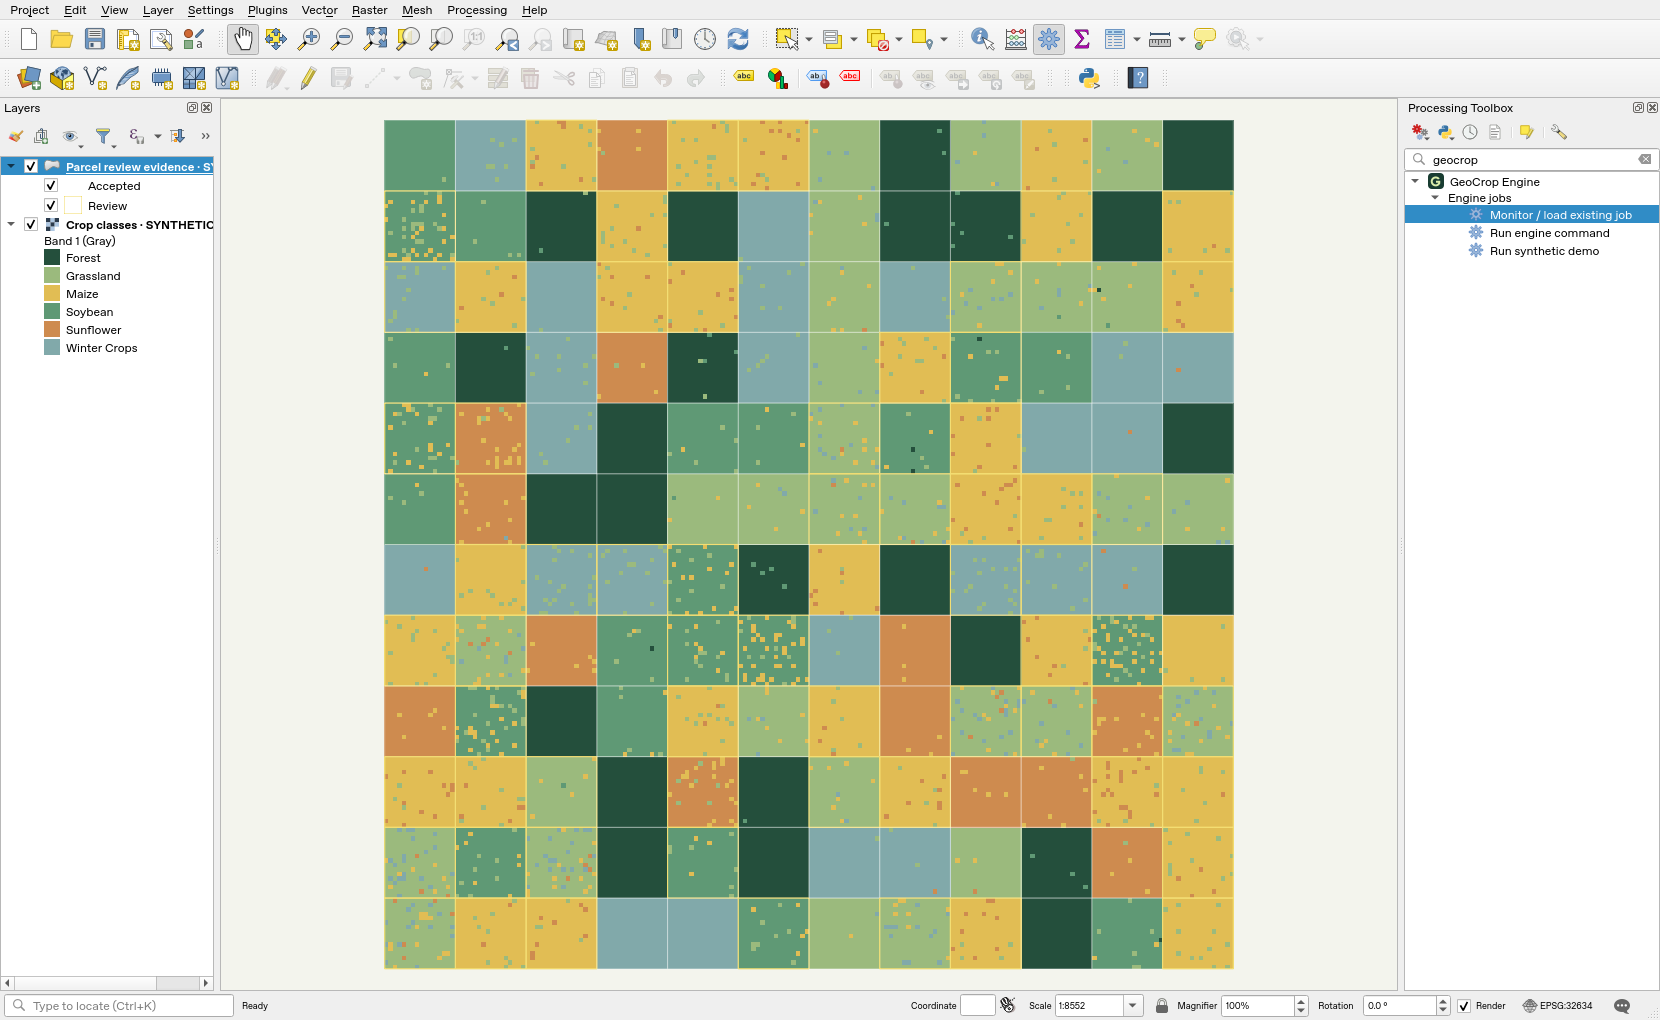
Task: Click the layer filter funnel icon
Action: 103,136
